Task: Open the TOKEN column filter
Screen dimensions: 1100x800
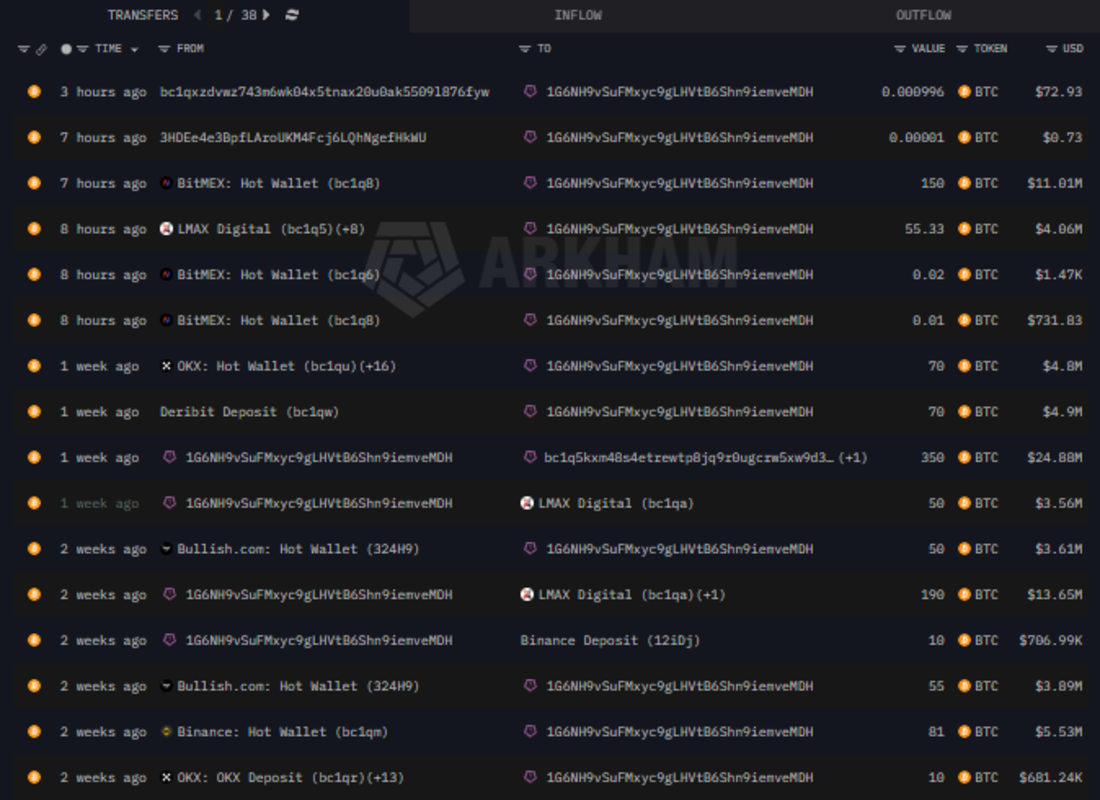Action: [x=962, y=49]
